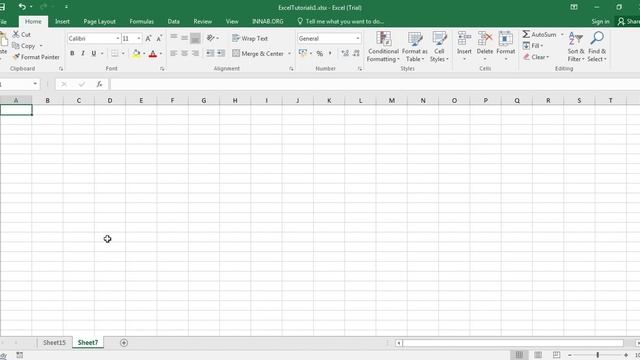Open Format as Table gallery
Screen dimensions: 640x360
click(415, 47)
